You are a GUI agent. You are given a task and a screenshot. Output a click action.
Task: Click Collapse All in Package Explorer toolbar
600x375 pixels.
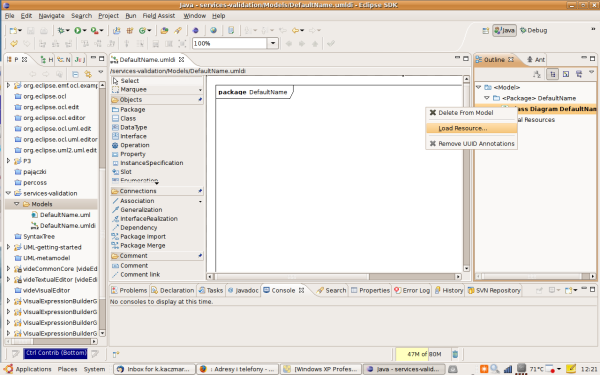75,74
